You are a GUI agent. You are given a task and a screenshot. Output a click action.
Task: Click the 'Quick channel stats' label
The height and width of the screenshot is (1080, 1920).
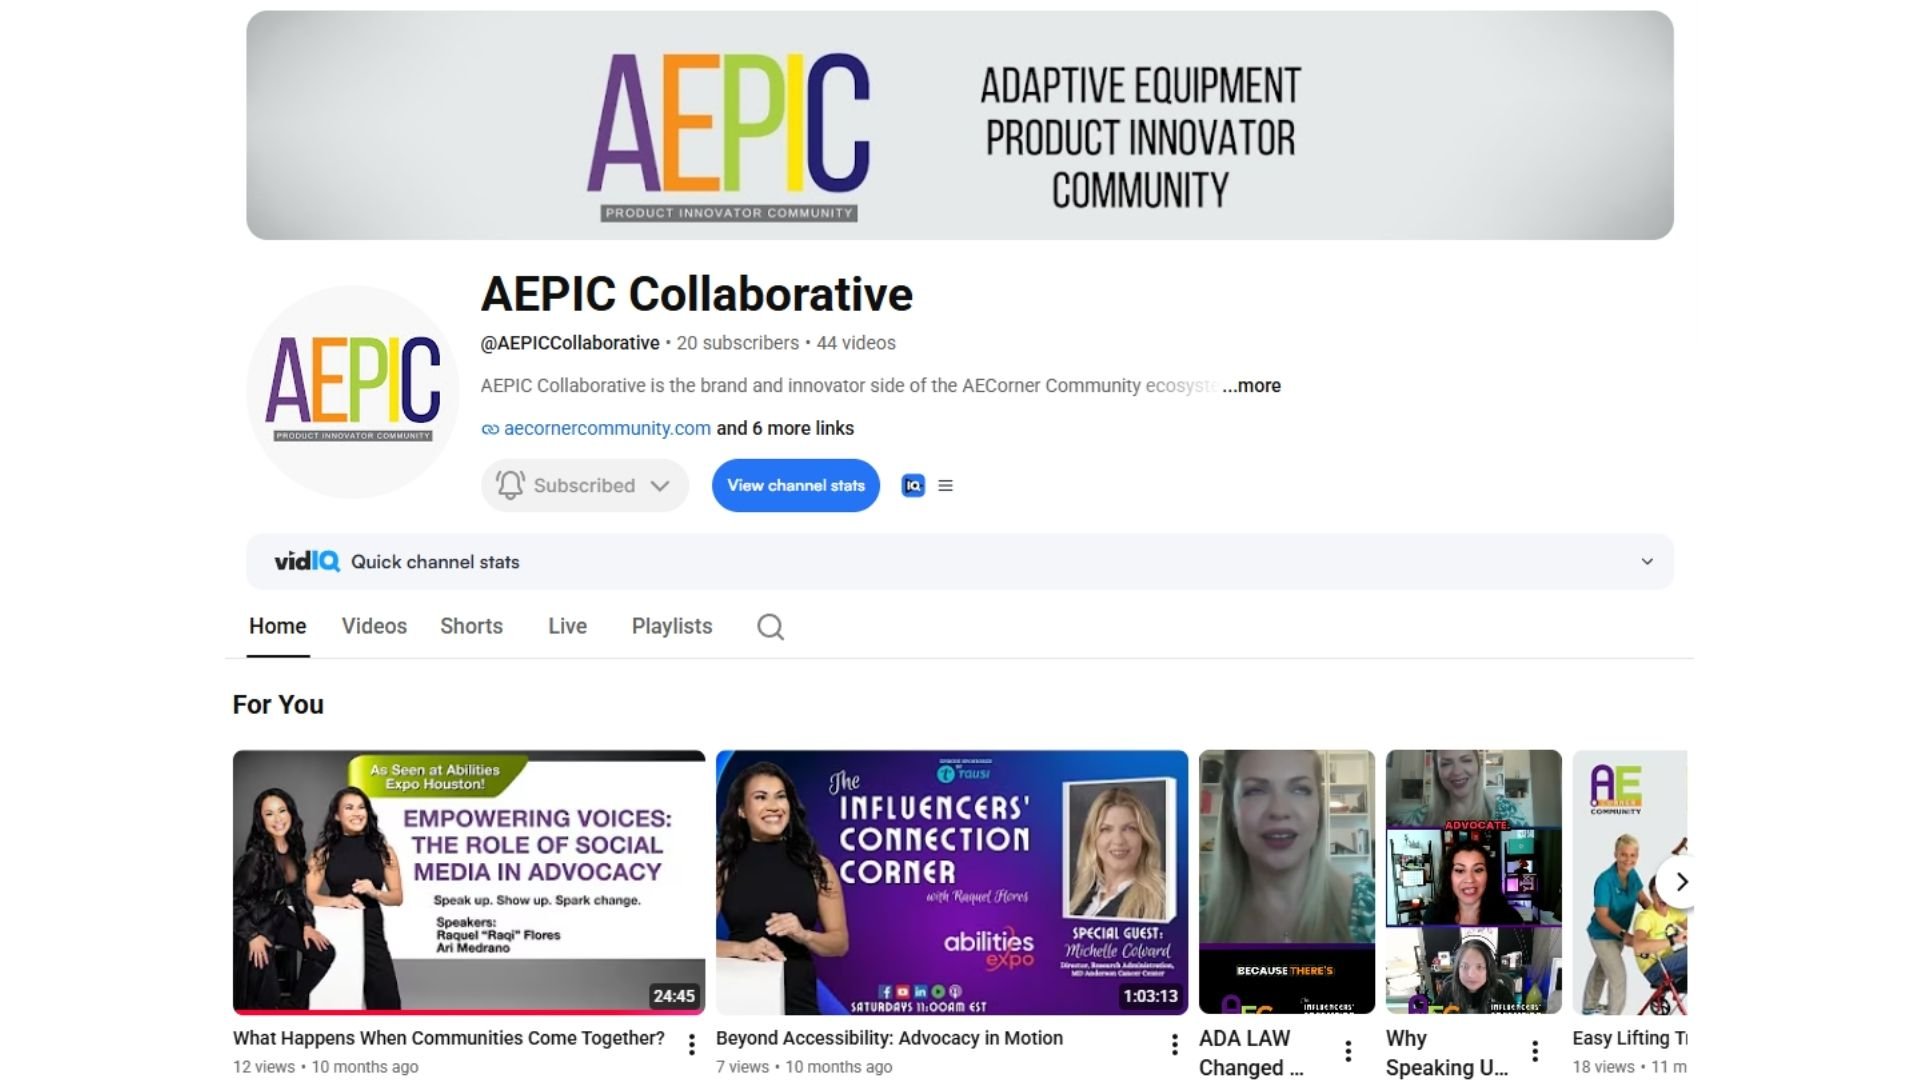point(435,562)
